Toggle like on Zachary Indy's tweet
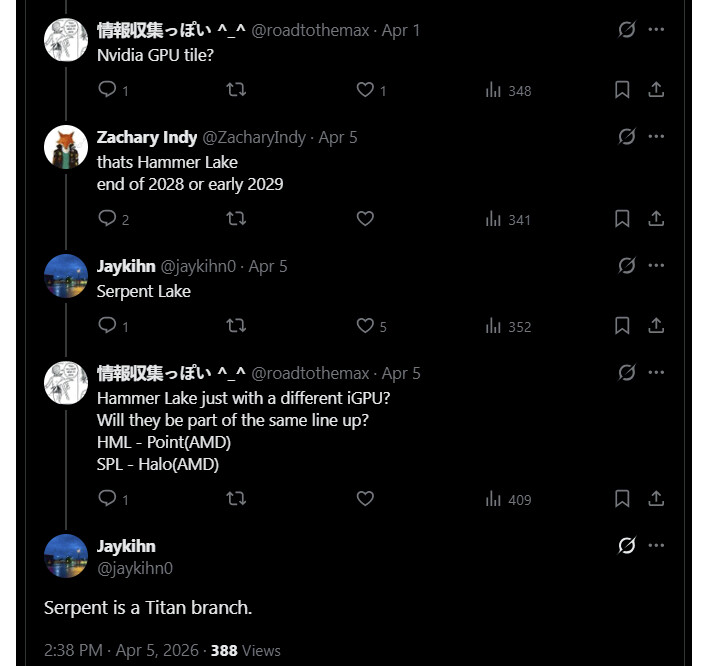Viewport: 708px width, 666px height. 365,218
